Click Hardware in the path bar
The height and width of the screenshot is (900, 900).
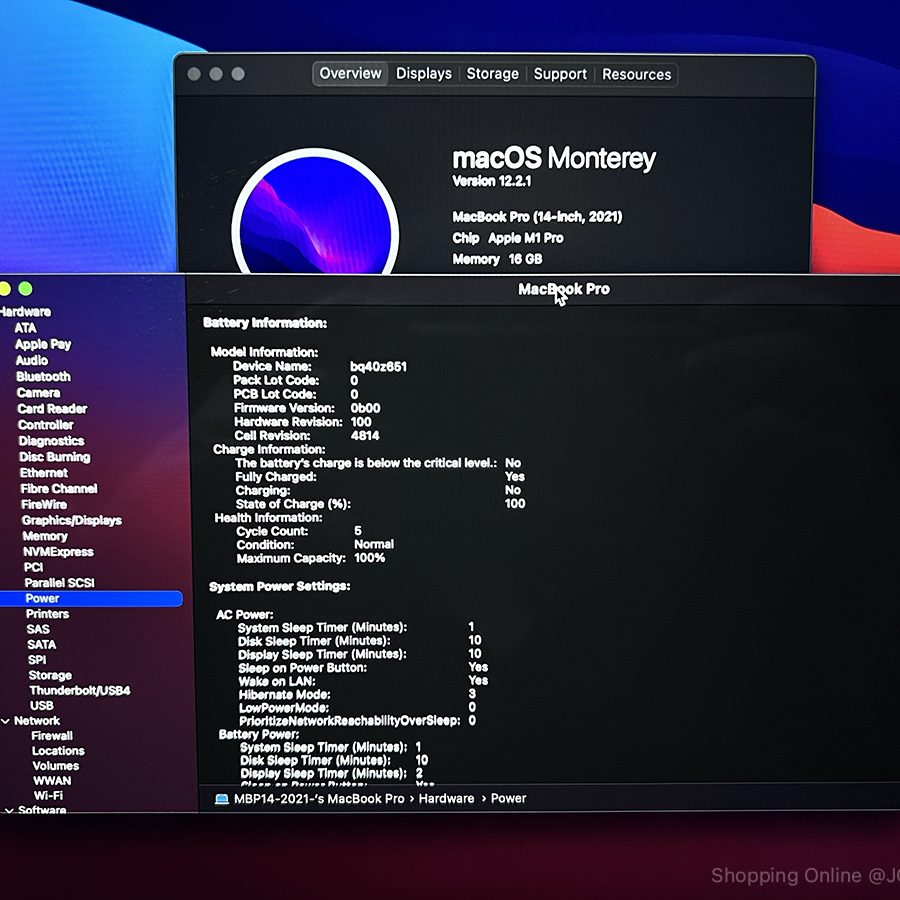click(x=447, y=799)
